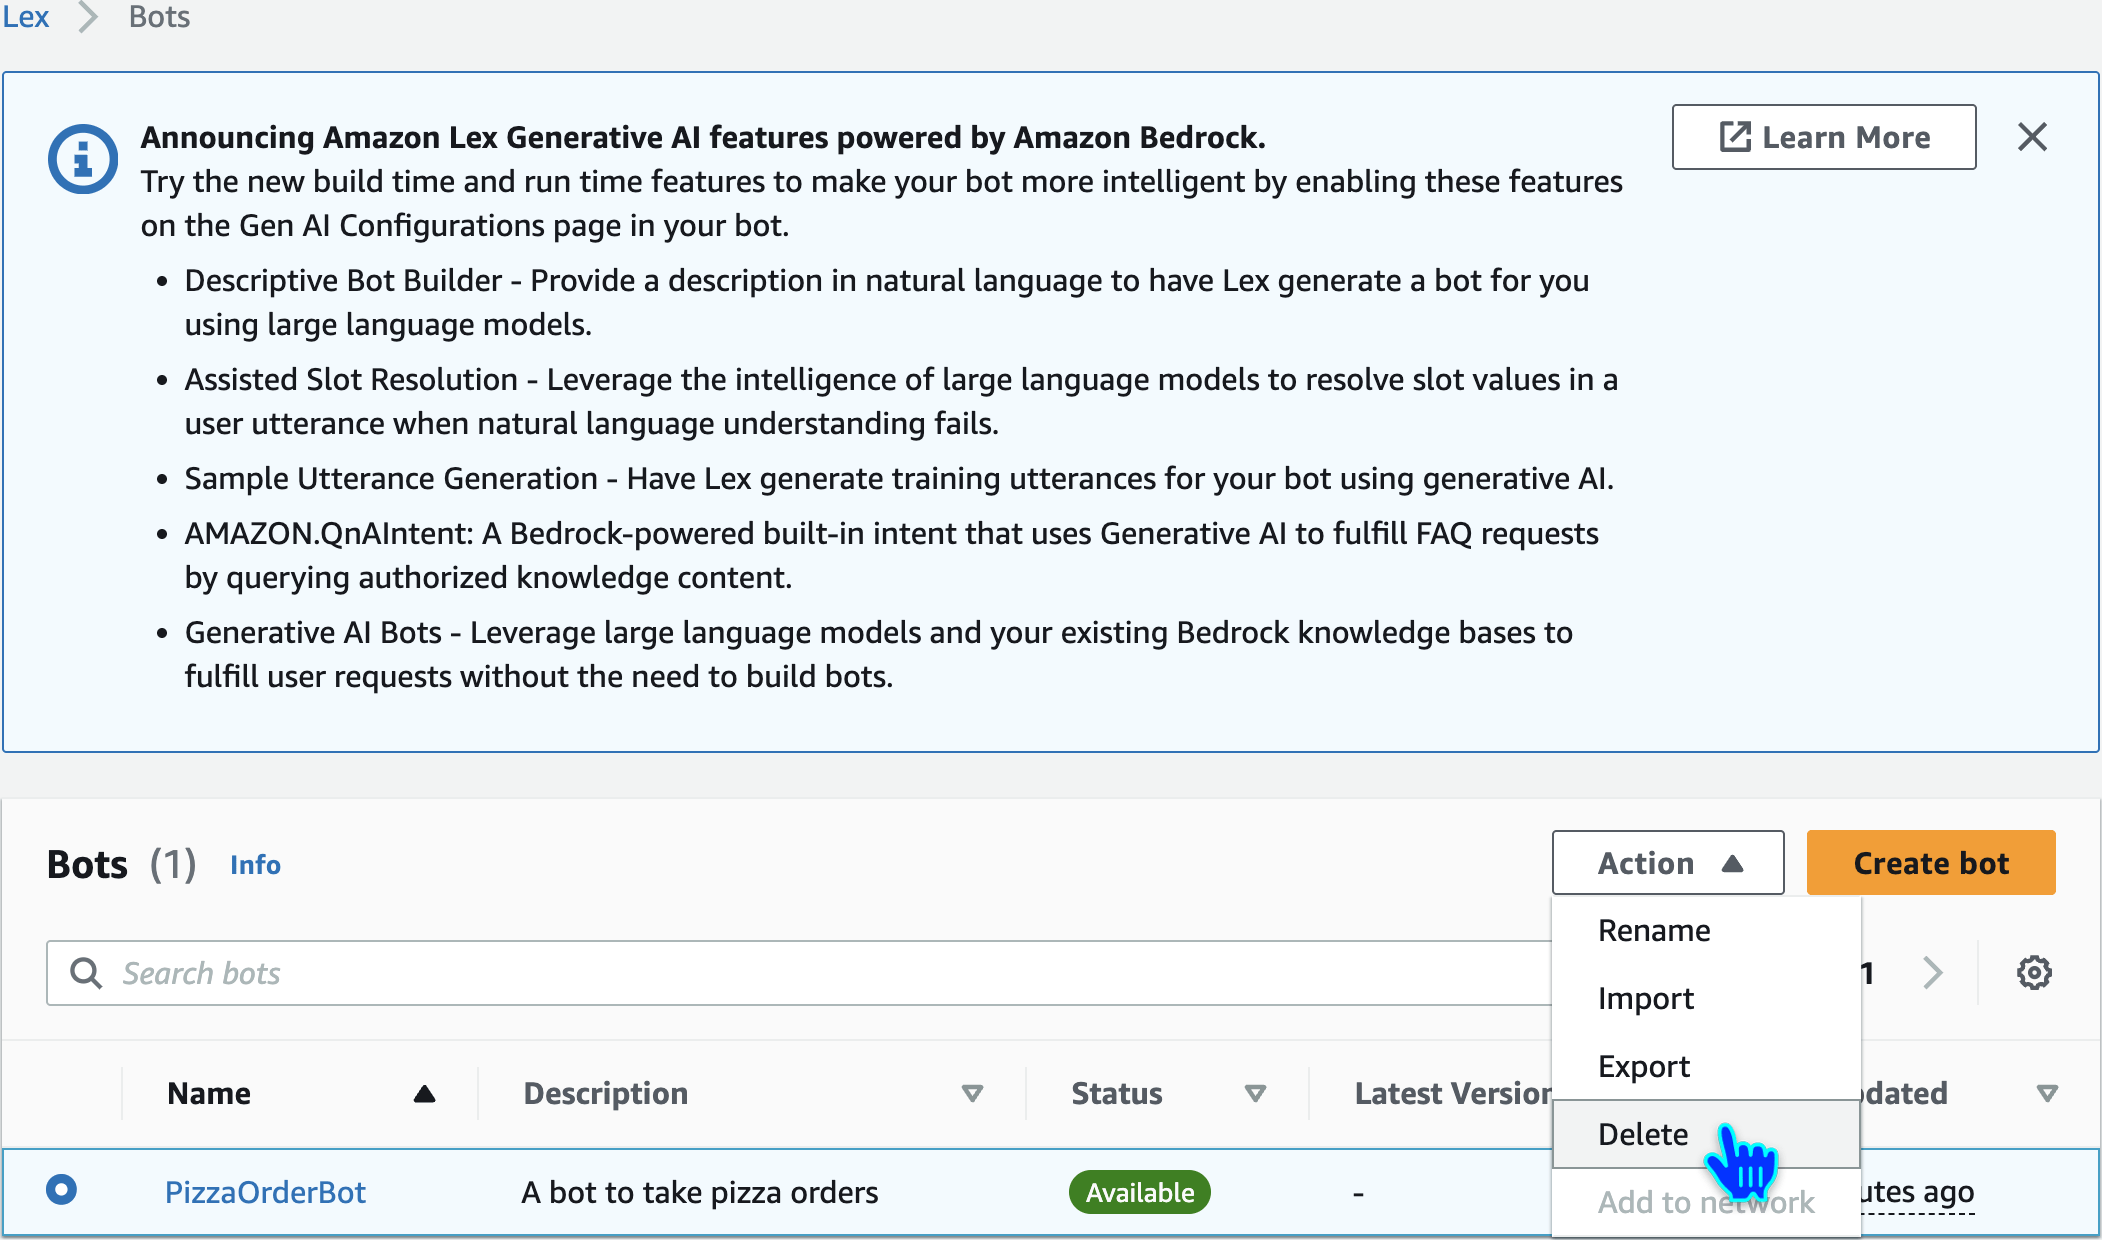Viewport: 2102px width, 1240px height.
Task: Collapse the Action dropdown menu
Action: coord(1667,863)
